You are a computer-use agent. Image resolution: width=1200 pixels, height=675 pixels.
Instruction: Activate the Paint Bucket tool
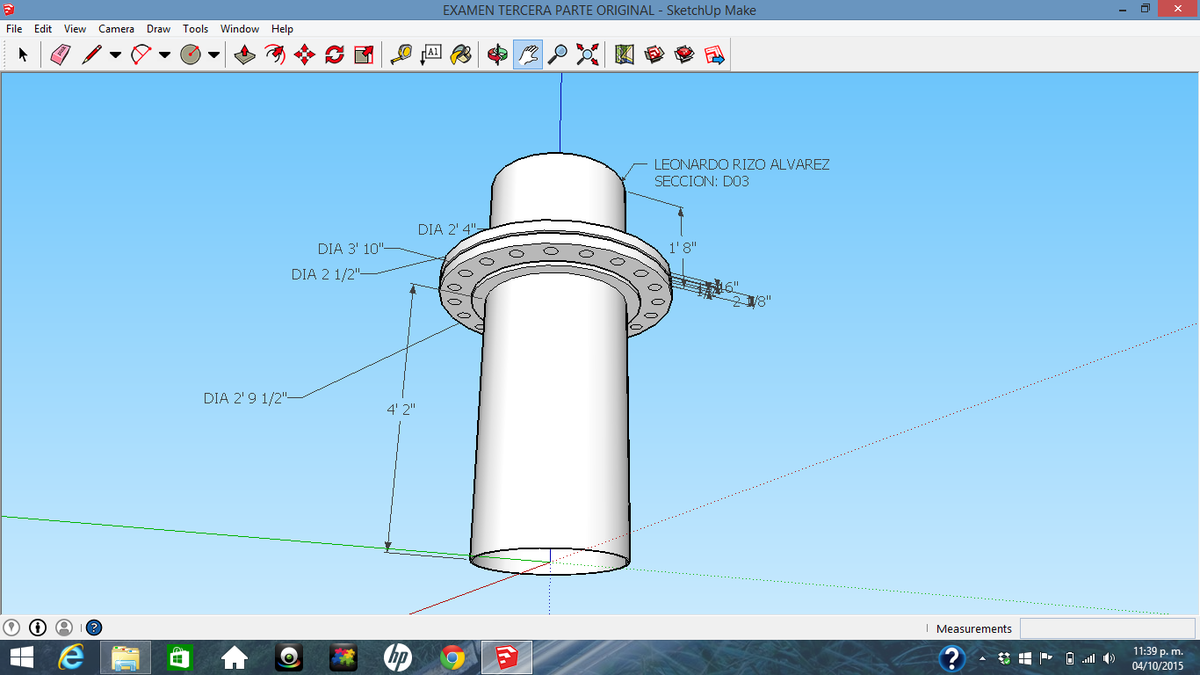[x=461, y=55]
